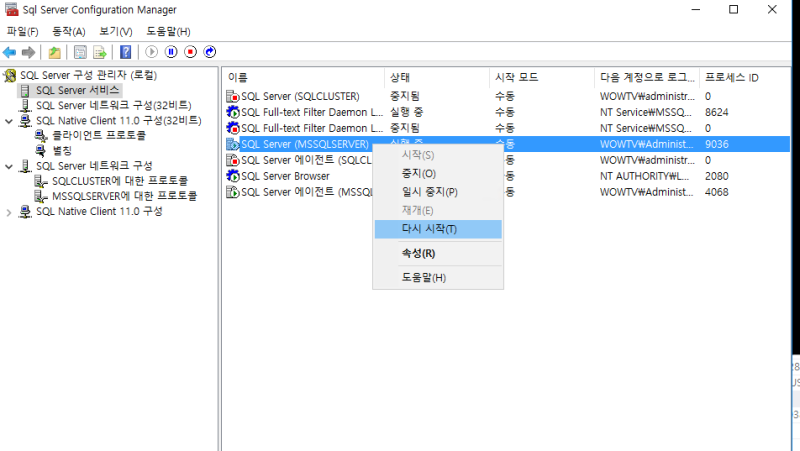This screenshot has width=800, height=451.
Task: Click the SQL Server 구성 관리자 root icon
Action: (10, 76)
